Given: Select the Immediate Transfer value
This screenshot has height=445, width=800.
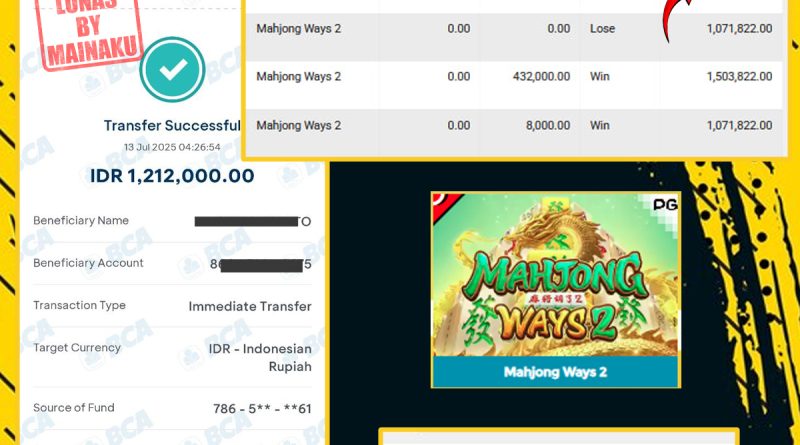Looking at the screenshot, I should [x=250, y=306].
